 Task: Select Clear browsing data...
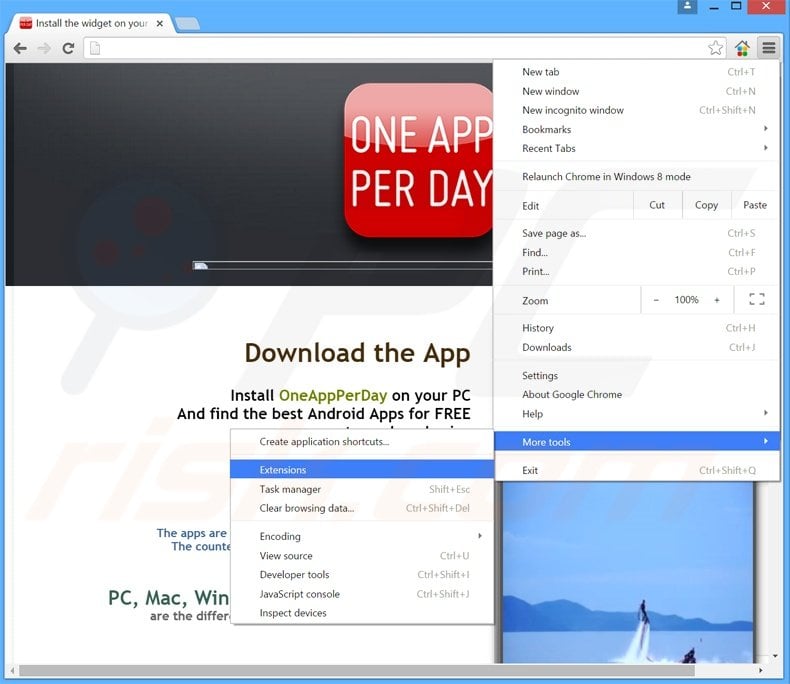362,508
